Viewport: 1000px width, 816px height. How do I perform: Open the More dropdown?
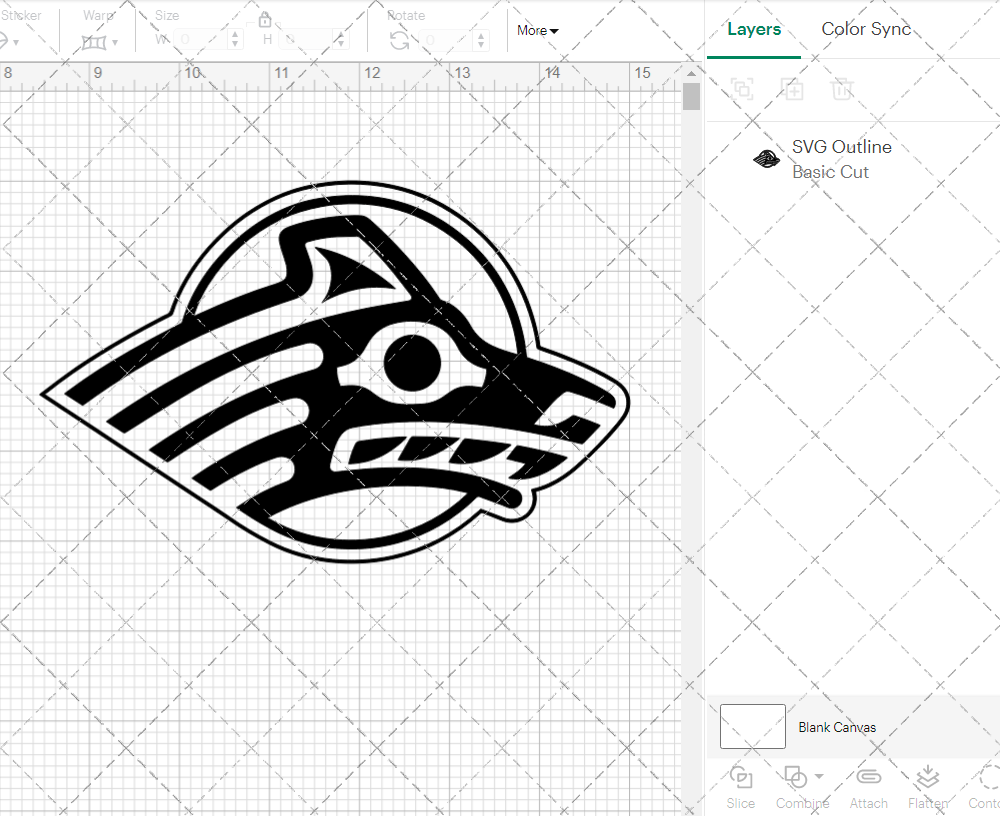[537, 31]
